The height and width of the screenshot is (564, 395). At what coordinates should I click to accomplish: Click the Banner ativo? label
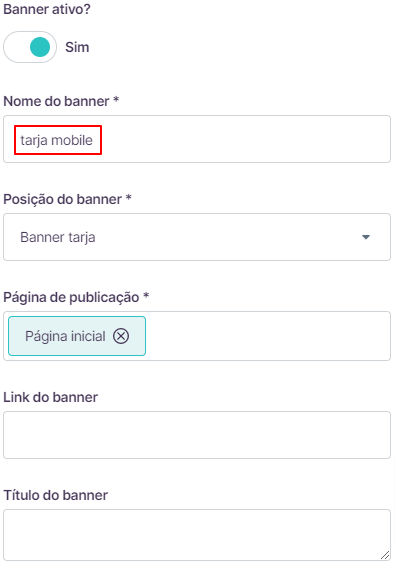point(47,9)
